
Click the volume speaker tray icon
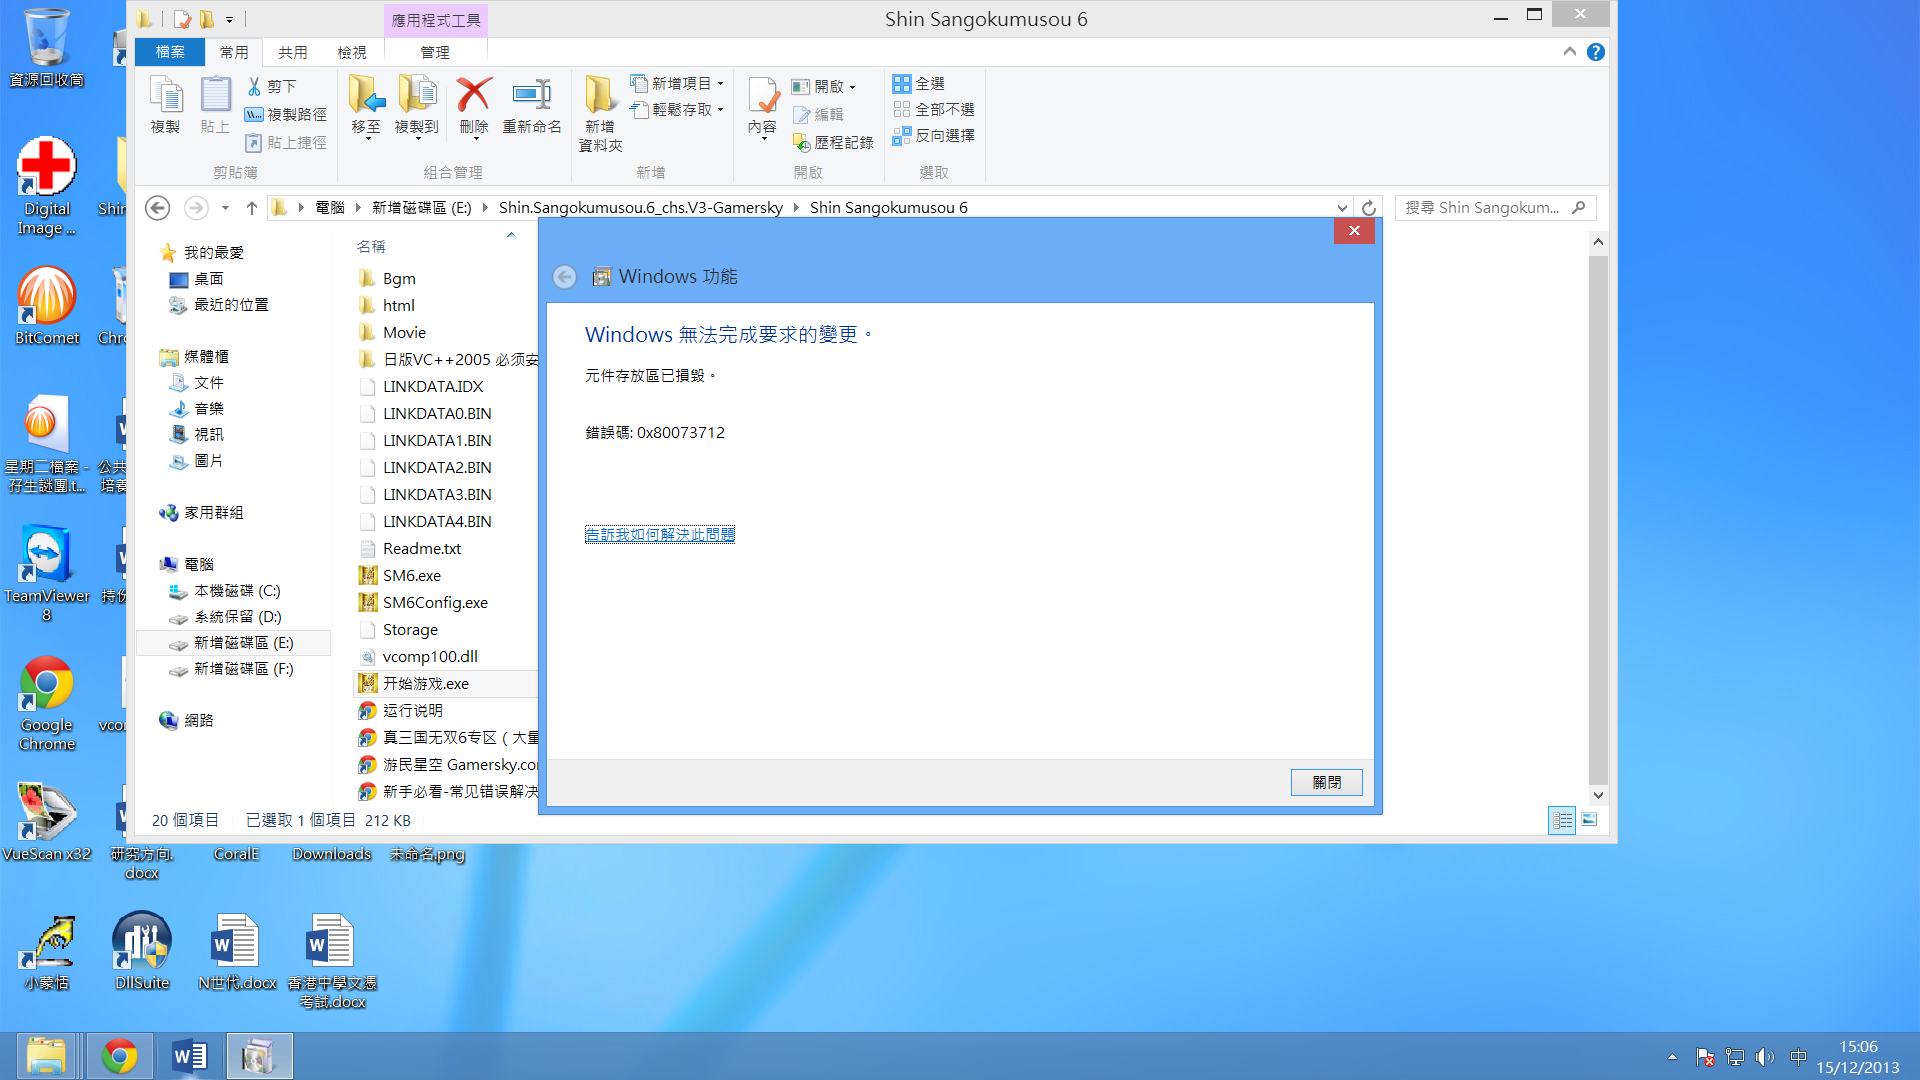[1765, 1057]
